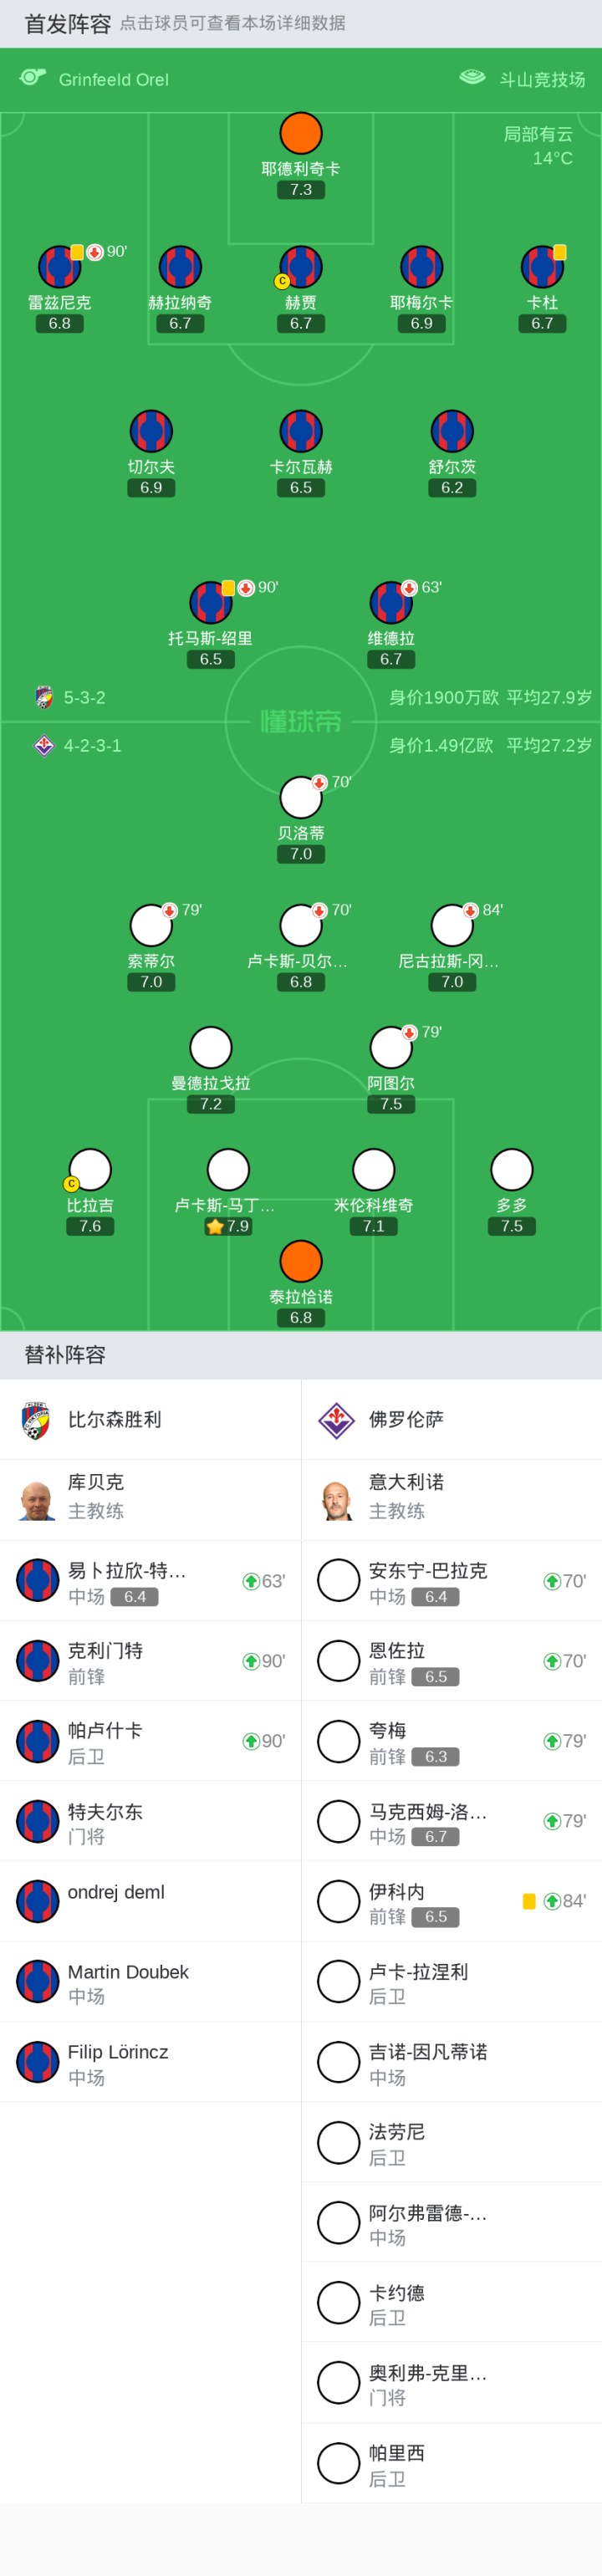View 阿图尔's player stats
The width and height of the screenshot is (602, 2576).
coord(391,1048)
